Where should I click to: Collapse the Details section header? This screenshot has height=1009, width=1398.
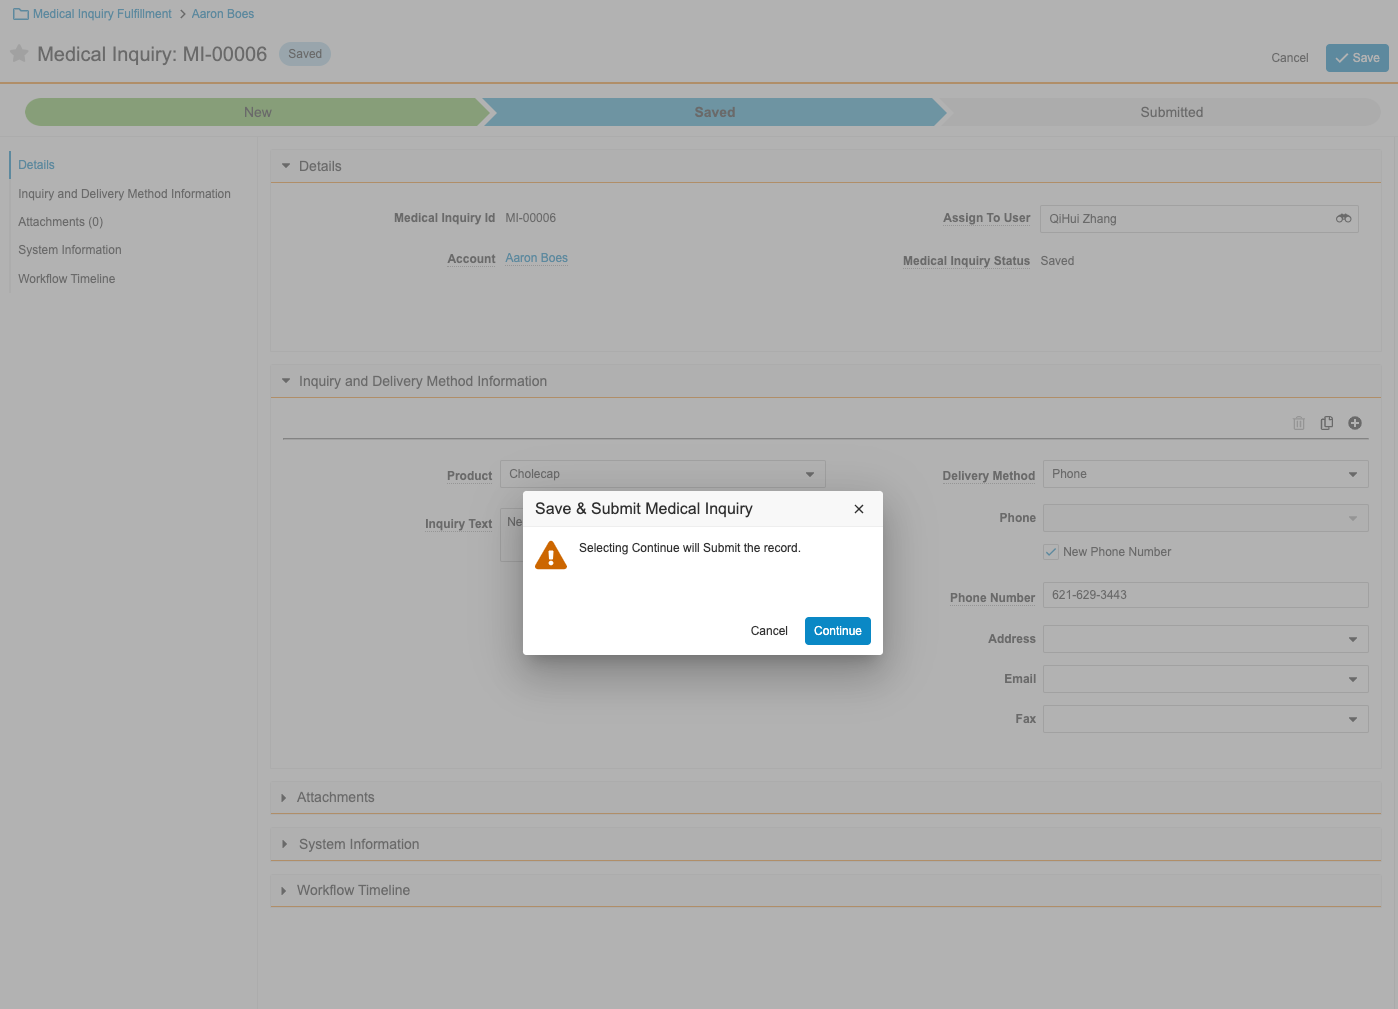pos(320,166)
